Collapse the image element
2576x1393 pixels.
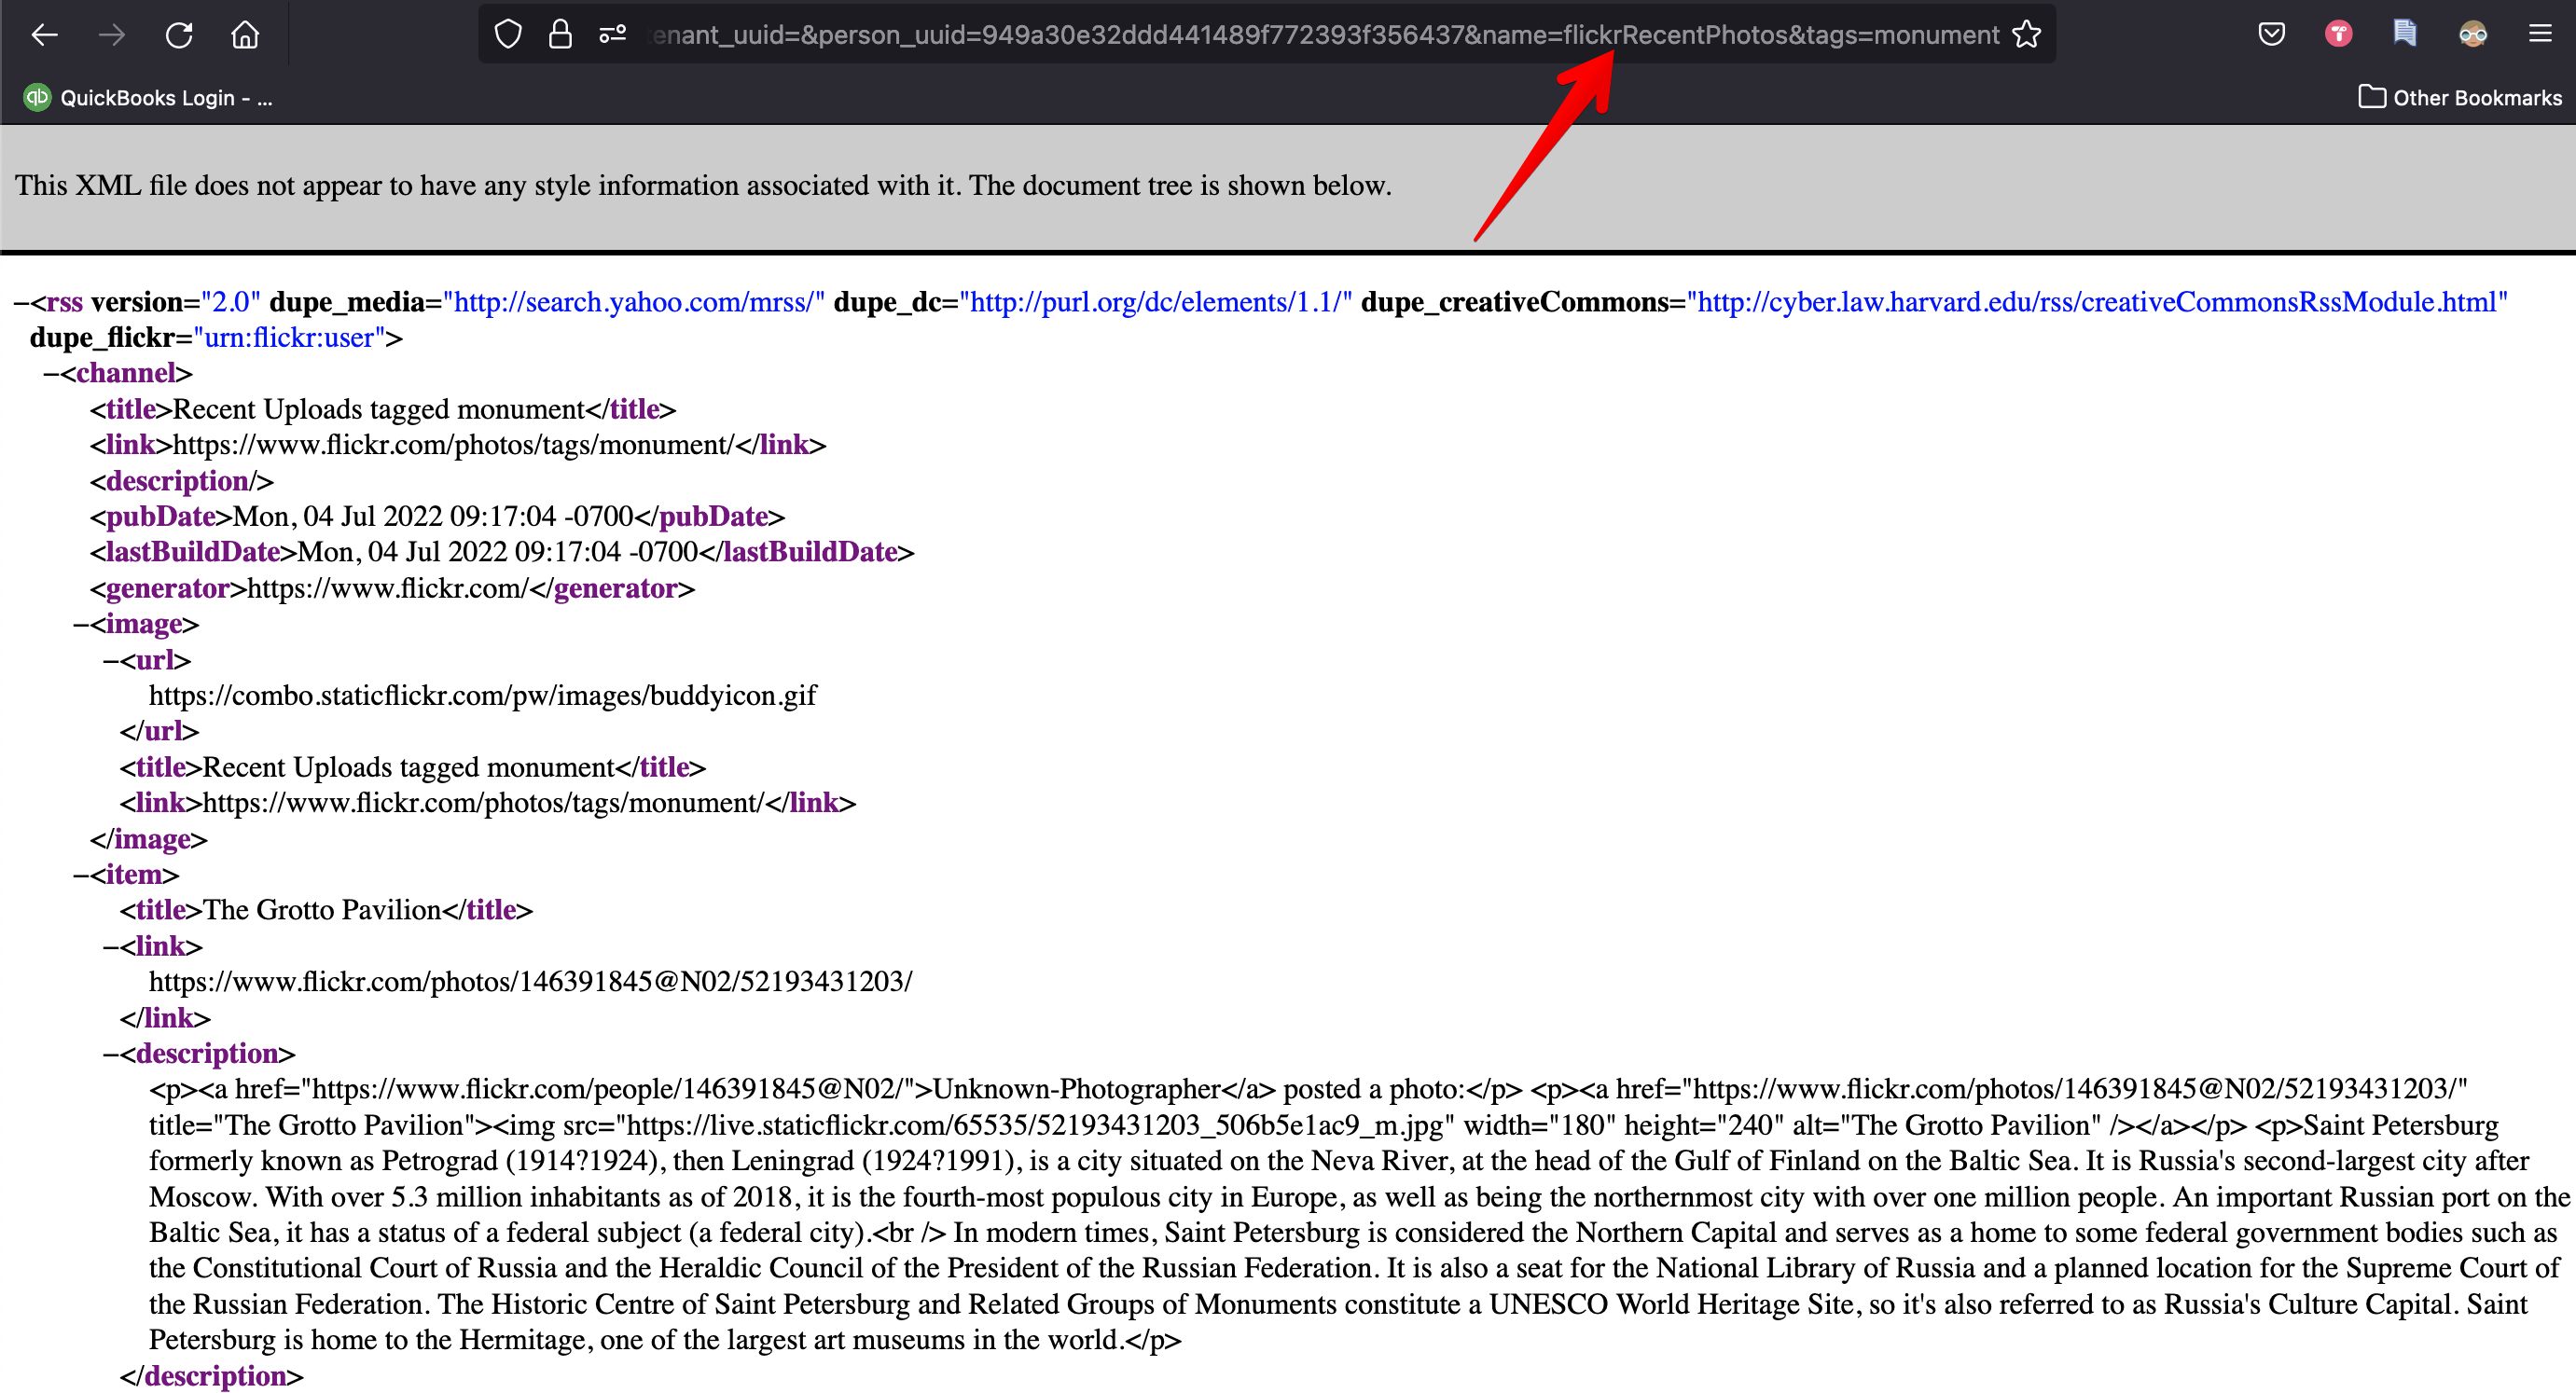81,624
